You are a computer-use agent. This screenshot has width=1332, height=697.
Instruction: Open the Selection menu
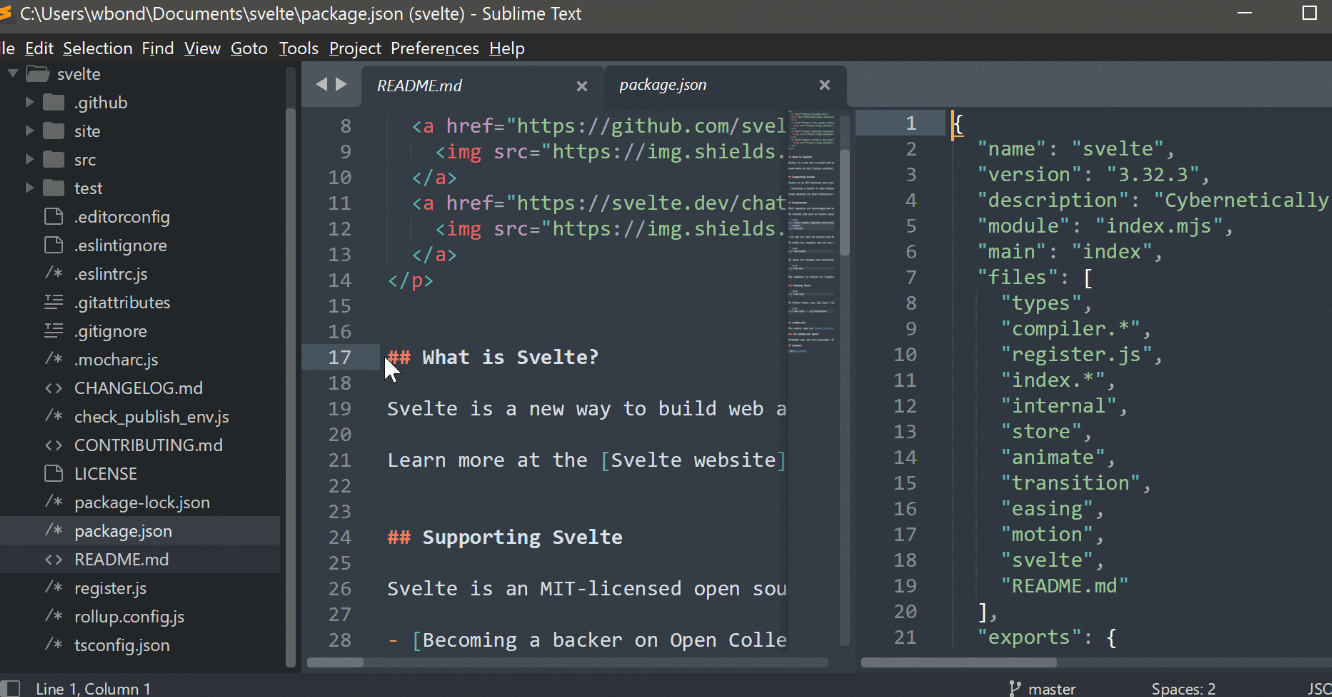98,48
